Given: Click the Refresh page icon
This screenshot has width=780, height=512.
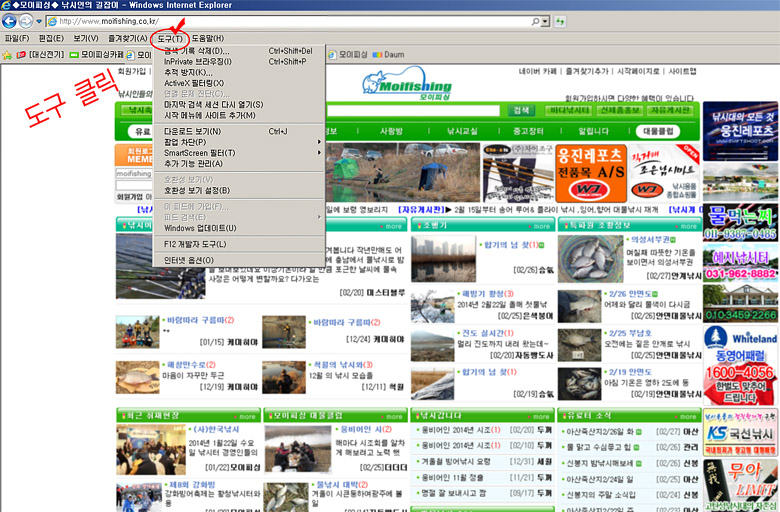Looking at the screenshot, I should coord(560,21).
